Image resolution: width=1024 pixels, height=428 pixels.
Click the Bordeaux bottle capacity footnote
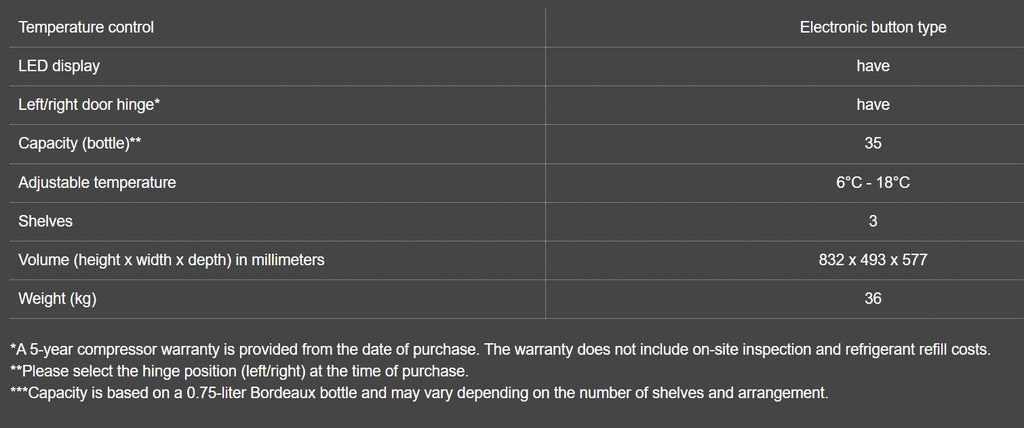pos(419,393)
